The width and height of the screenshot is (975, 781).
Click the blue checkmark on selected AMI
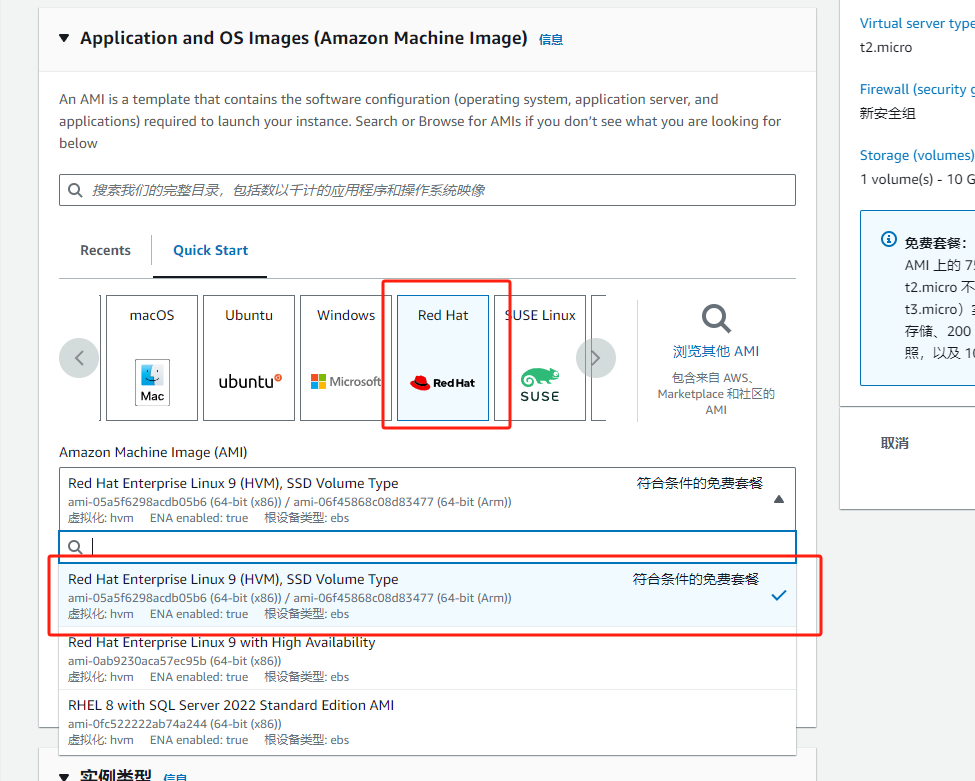click(779, 596)
